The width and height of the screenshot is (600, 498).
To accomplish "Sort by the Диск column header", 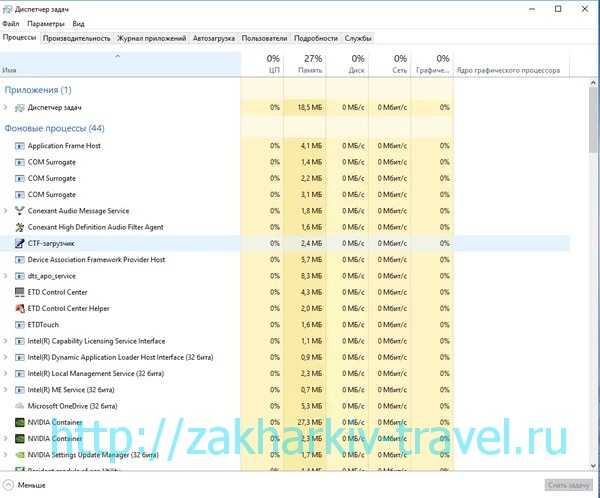I will (347, 64).
